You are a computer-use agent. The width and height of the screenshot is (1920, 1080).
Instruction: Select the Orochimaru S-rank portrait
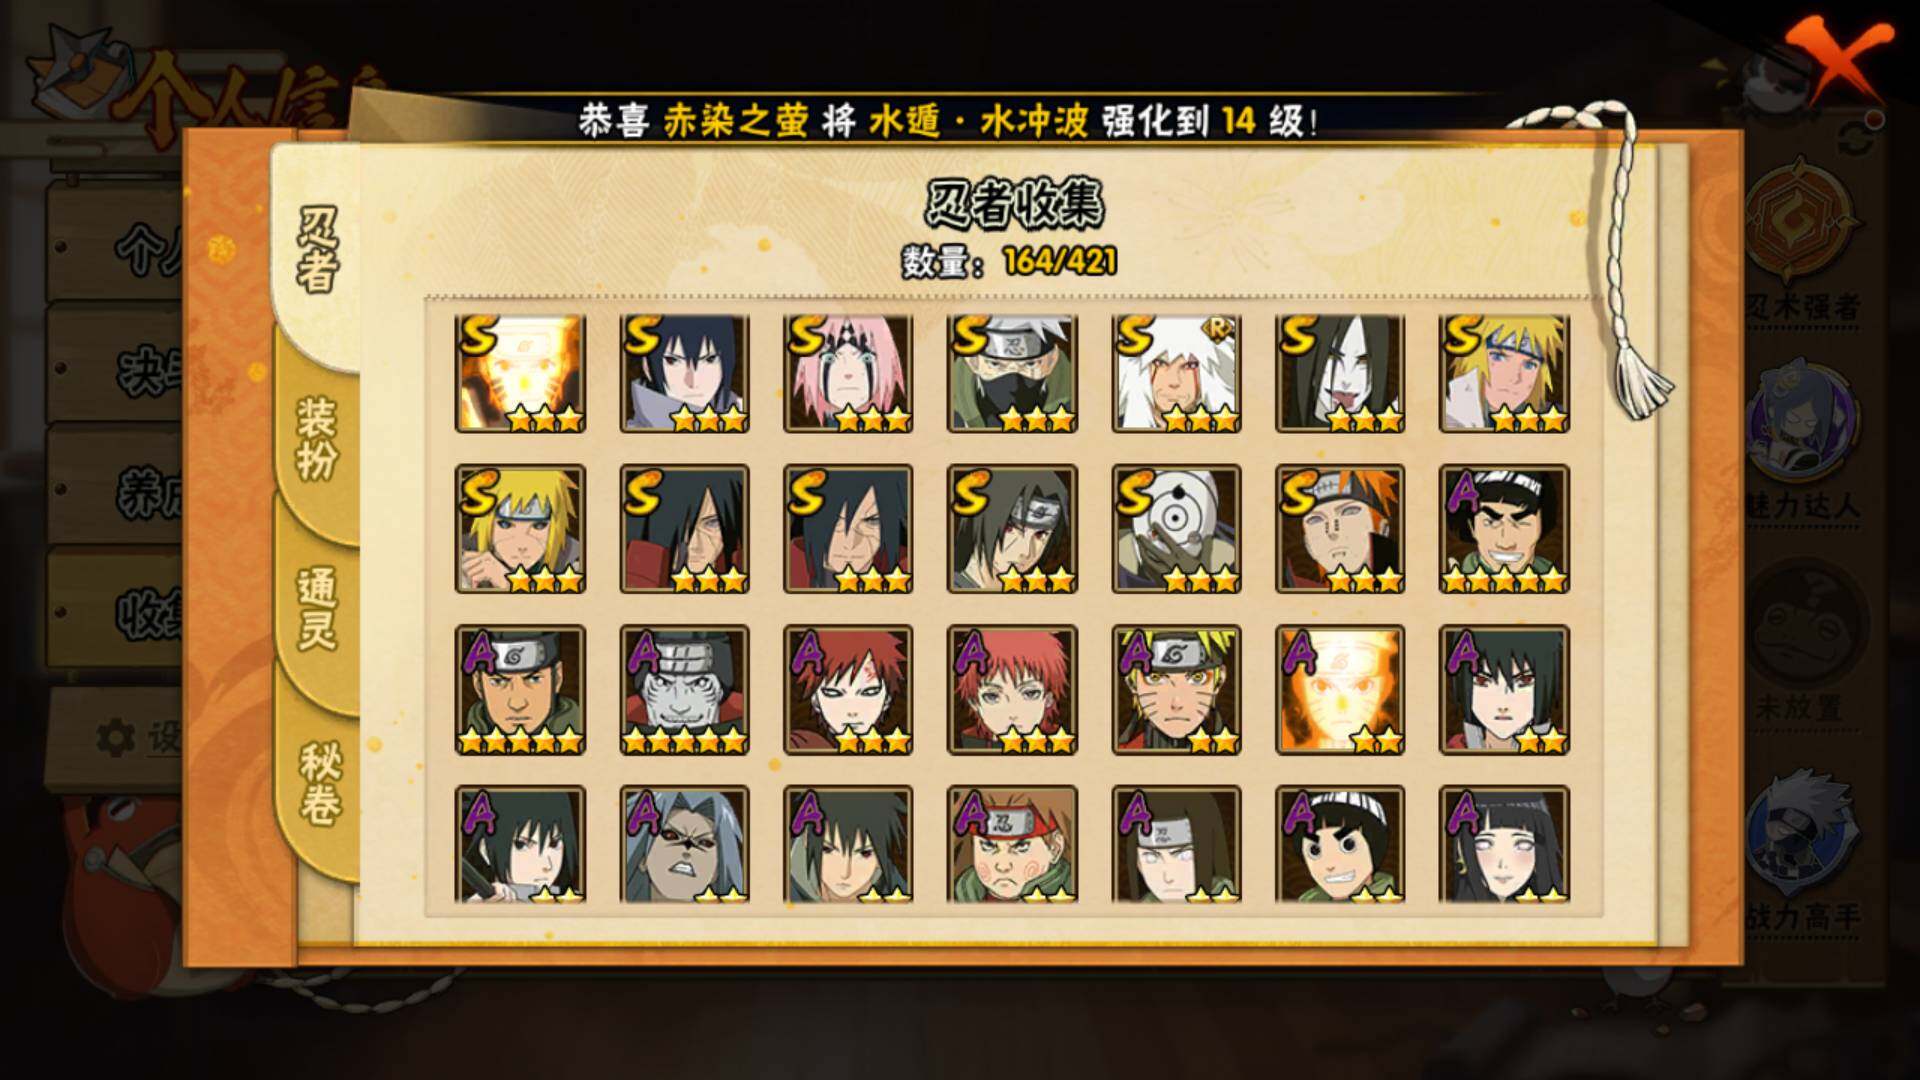click(1340, 373)
